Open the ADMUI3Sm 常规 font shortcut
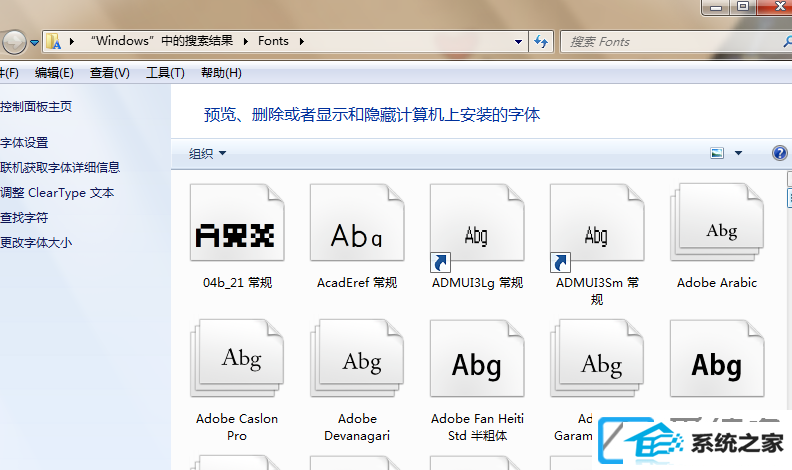 point(597,227)
